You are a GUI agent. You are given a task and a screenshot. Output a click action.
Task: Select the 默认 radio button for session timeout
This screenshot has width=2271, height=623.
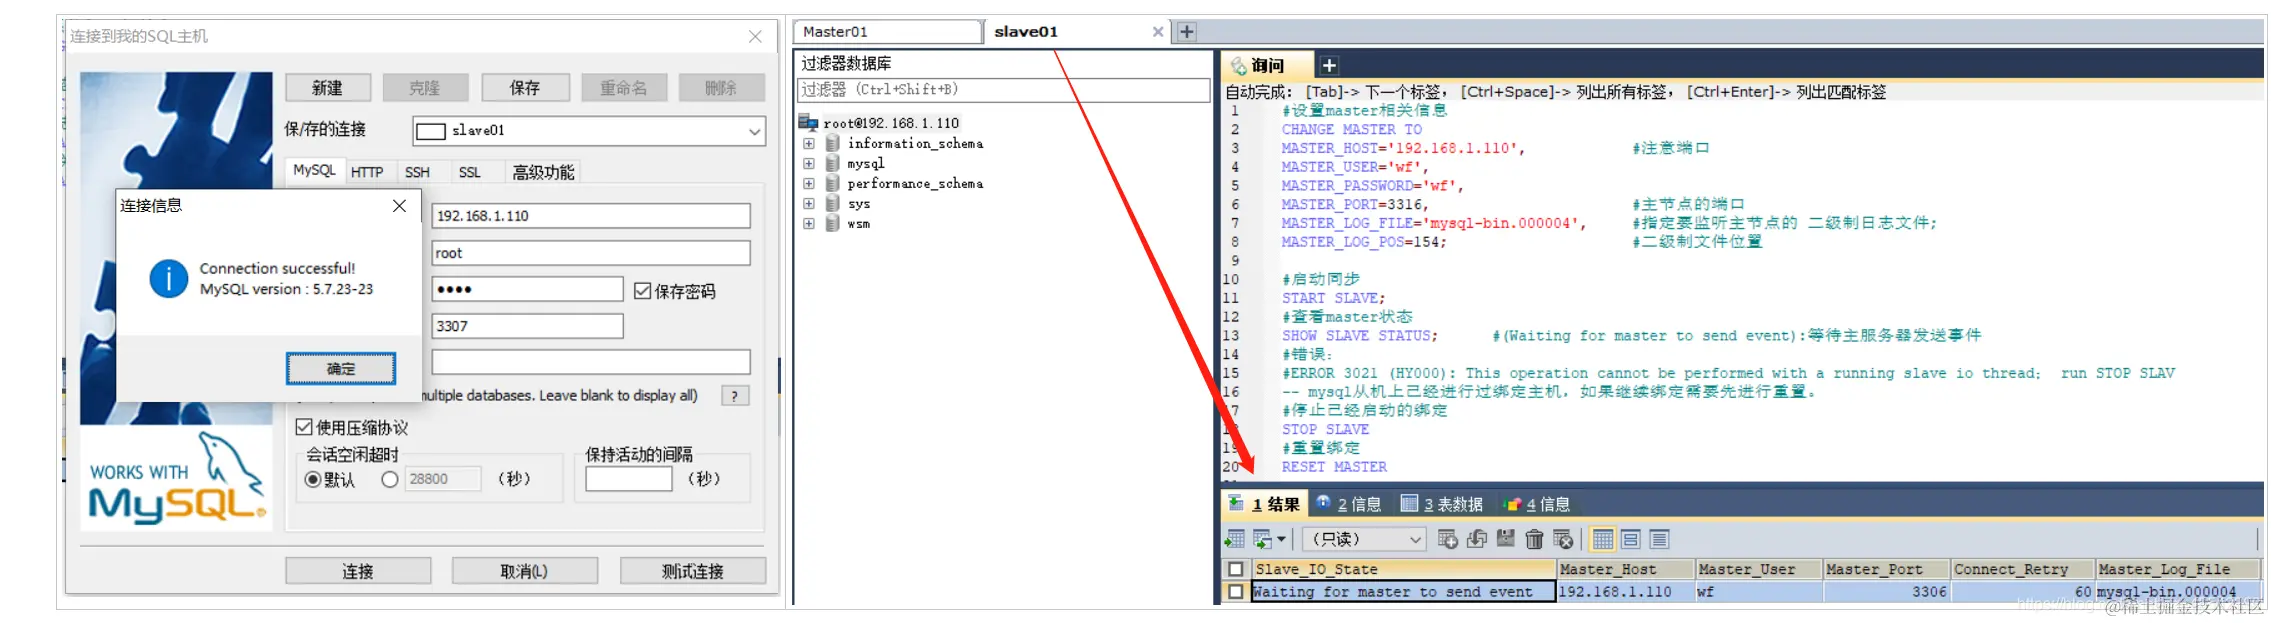coord(313,479)
